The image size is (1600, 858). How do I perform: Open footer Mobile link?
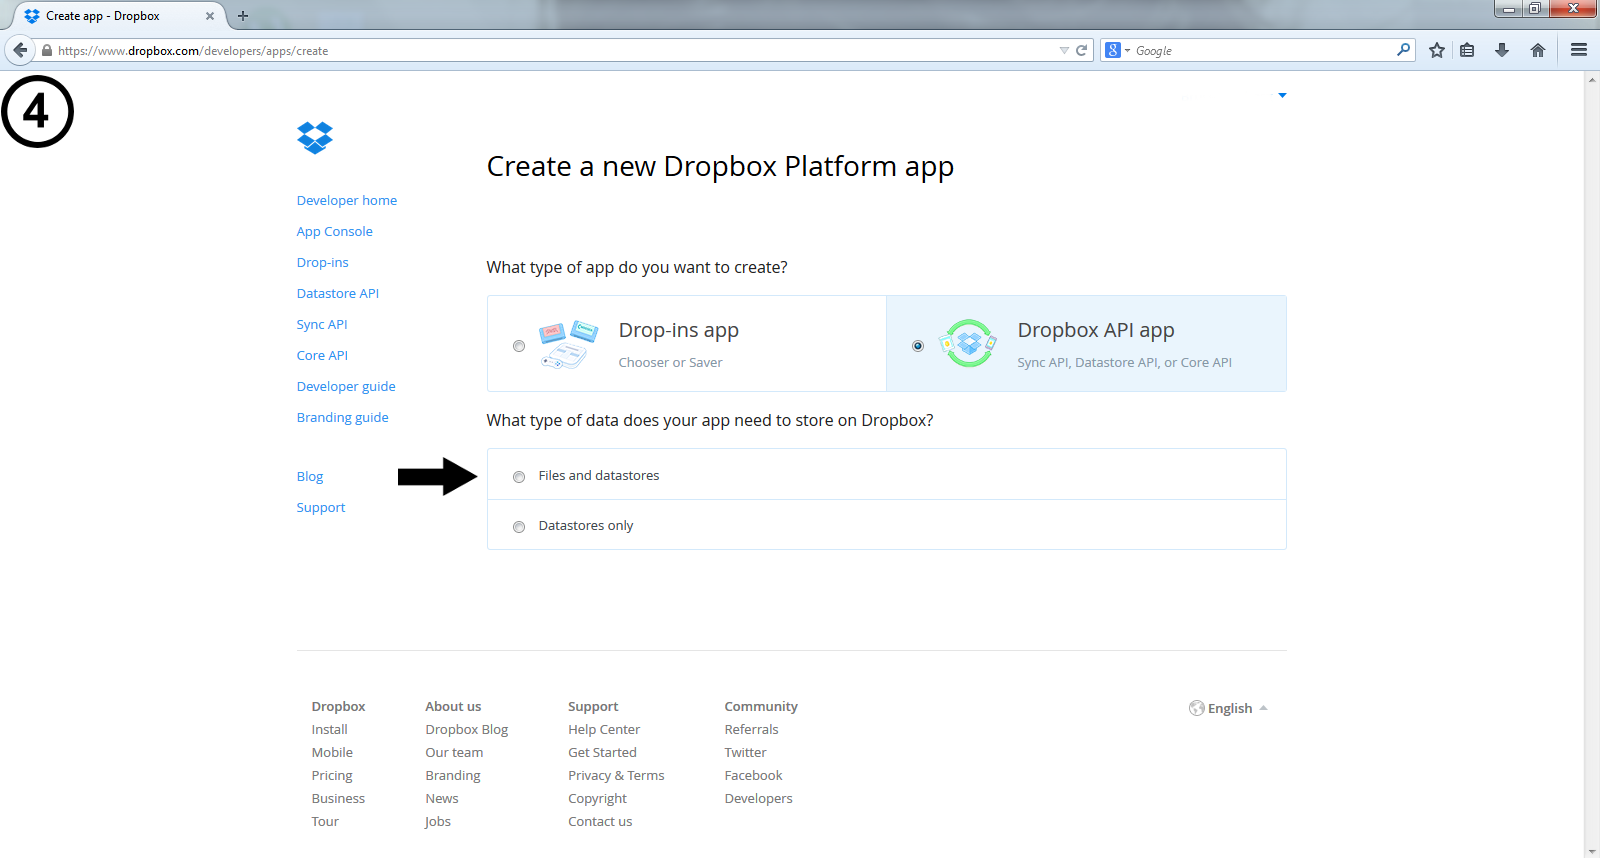(x=332, y=752)
